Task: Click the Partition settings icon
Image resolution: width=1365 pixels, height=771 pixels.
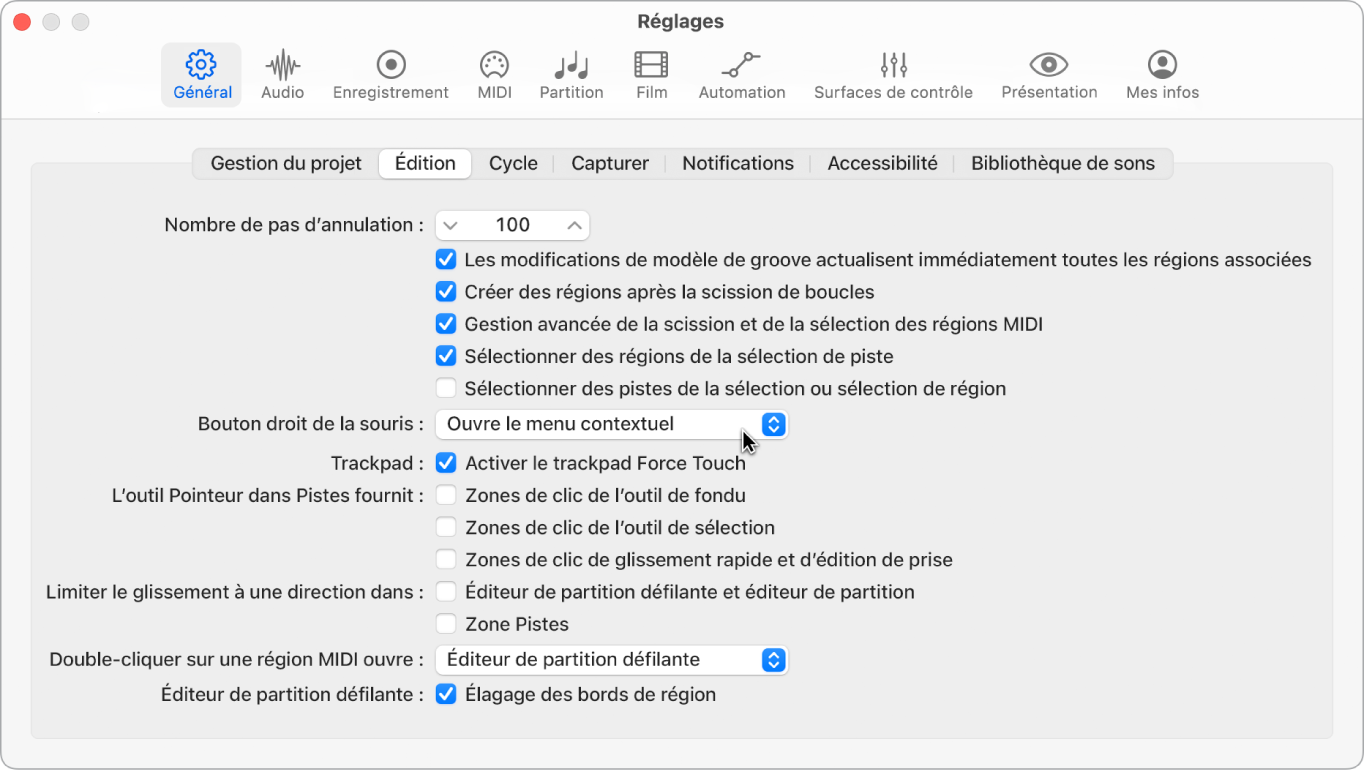Action: click(x=571, y=72)
